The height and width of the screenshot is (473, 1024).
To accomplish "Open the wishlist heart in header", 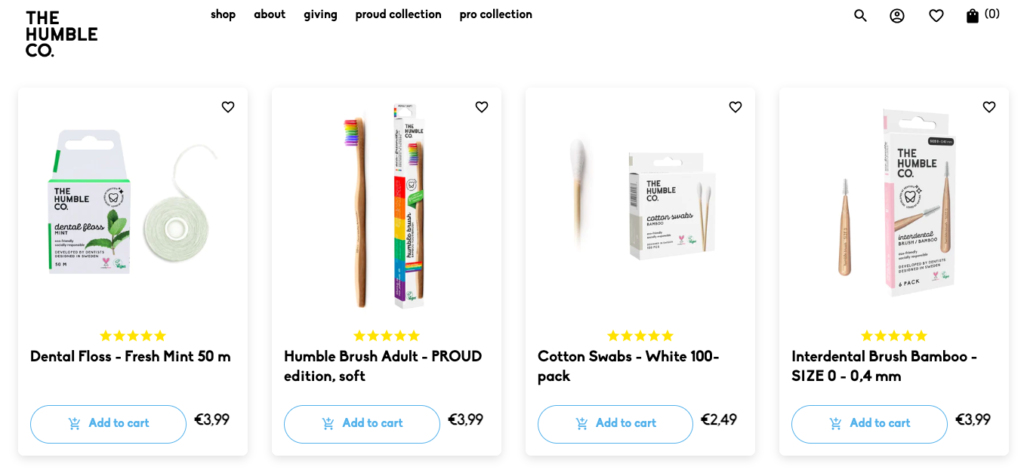I will (936, 16).
